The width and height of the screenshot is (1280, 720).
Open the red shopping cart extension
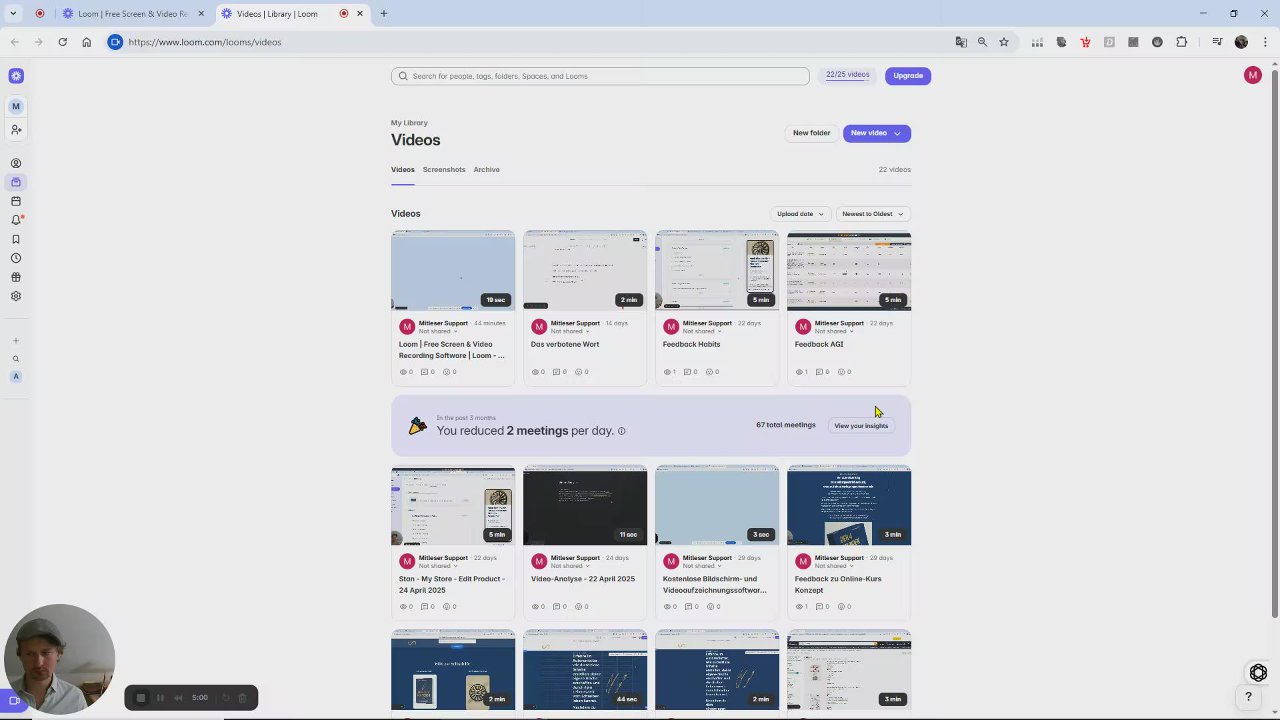click(x=1085, y=42)
